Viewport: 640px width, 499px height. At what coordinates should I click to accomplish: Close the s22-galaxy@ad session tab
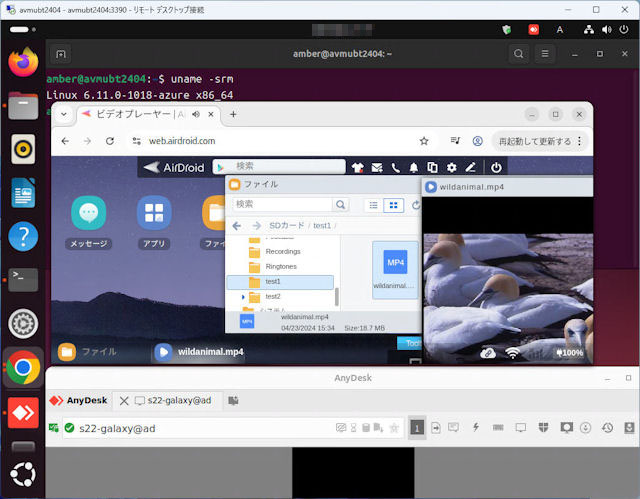pyautogui.click(x=124, y=401)
